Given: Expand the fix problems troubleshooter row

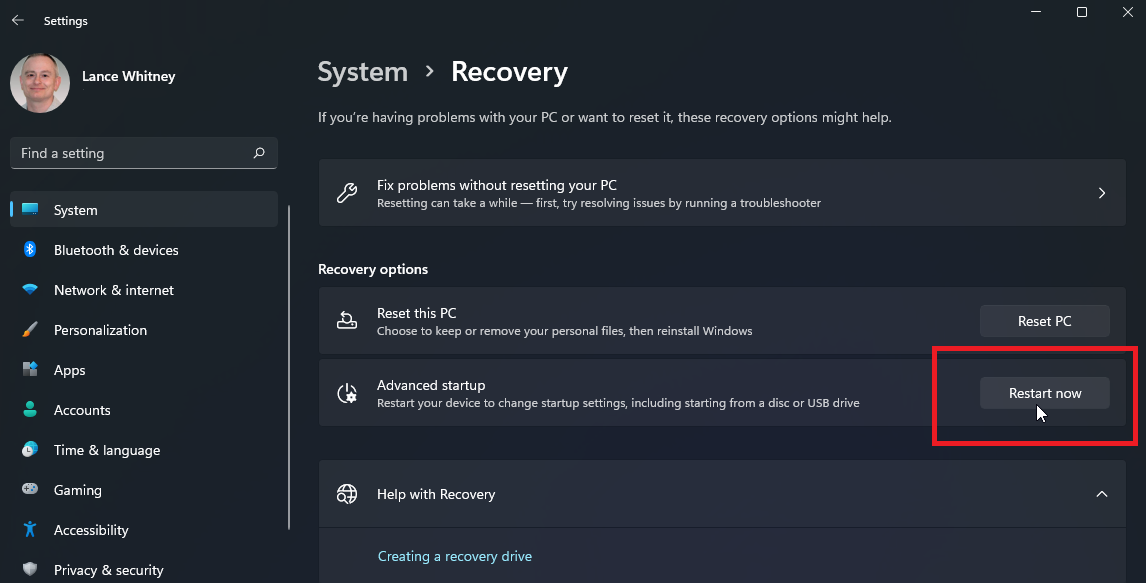Looking at the screenshot, I should [x=1102, y=192].
